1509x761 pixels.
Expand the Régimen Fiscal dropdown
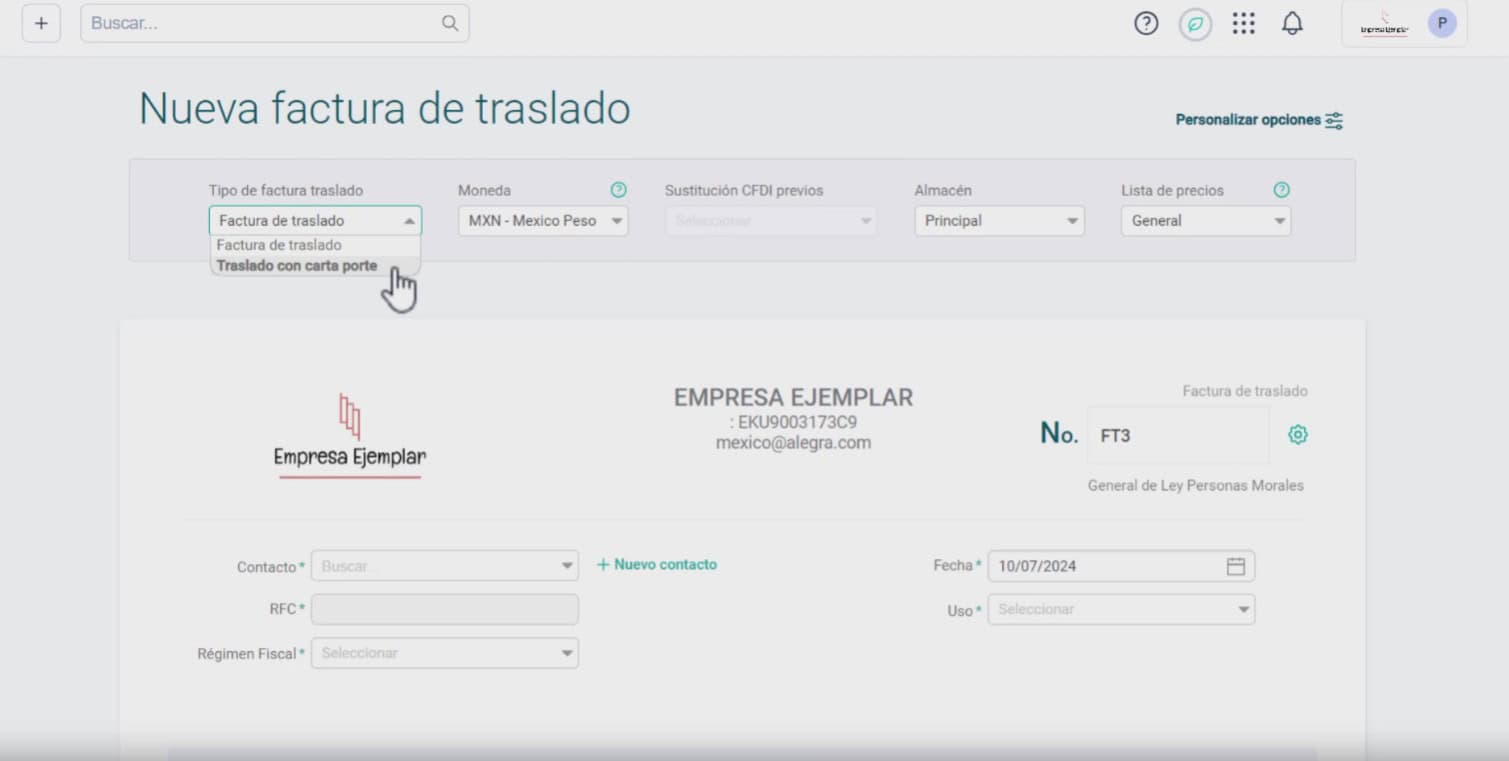(445, 653)
